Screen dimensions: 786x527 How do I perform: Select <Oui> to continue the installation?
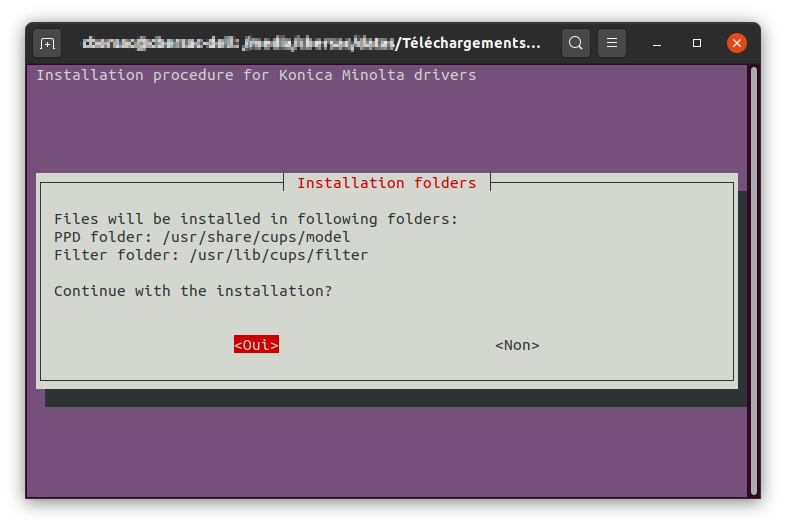[256, 345]
